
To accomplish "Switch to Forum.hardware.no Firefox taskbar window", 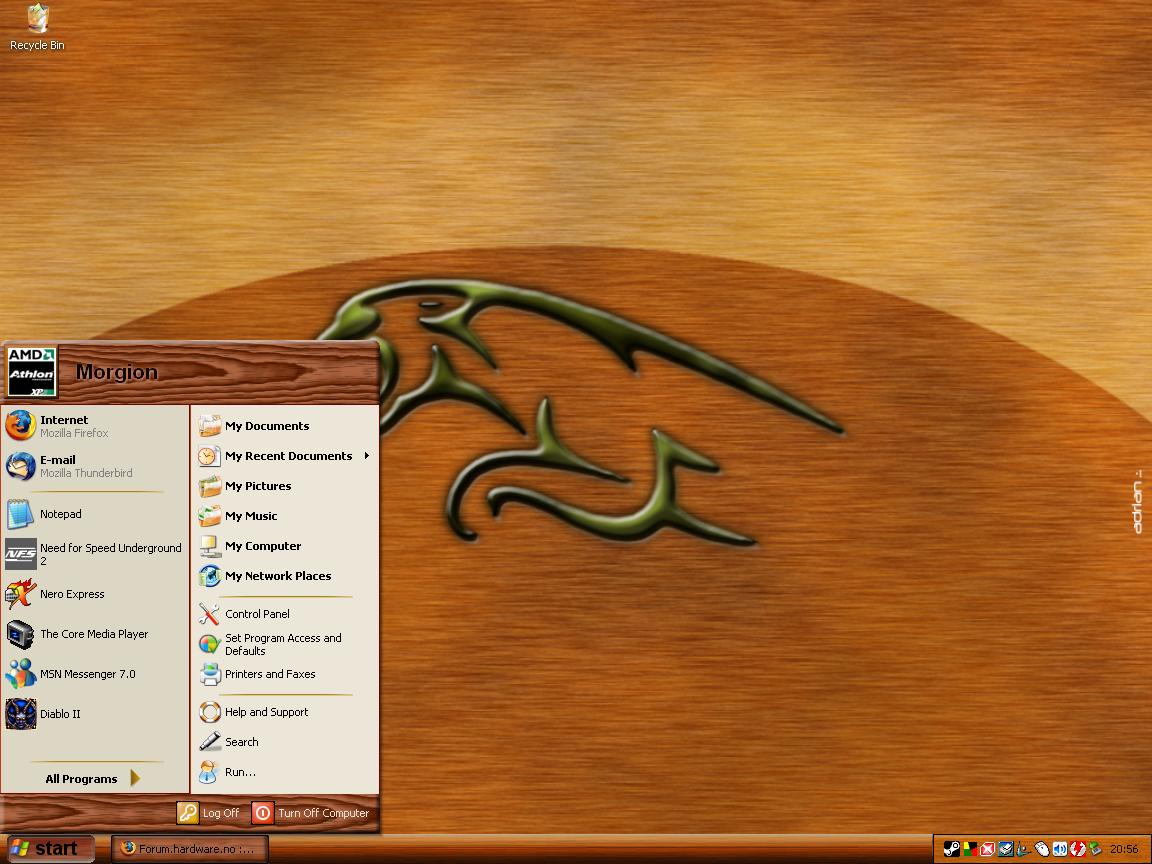I will coord(190,849).
